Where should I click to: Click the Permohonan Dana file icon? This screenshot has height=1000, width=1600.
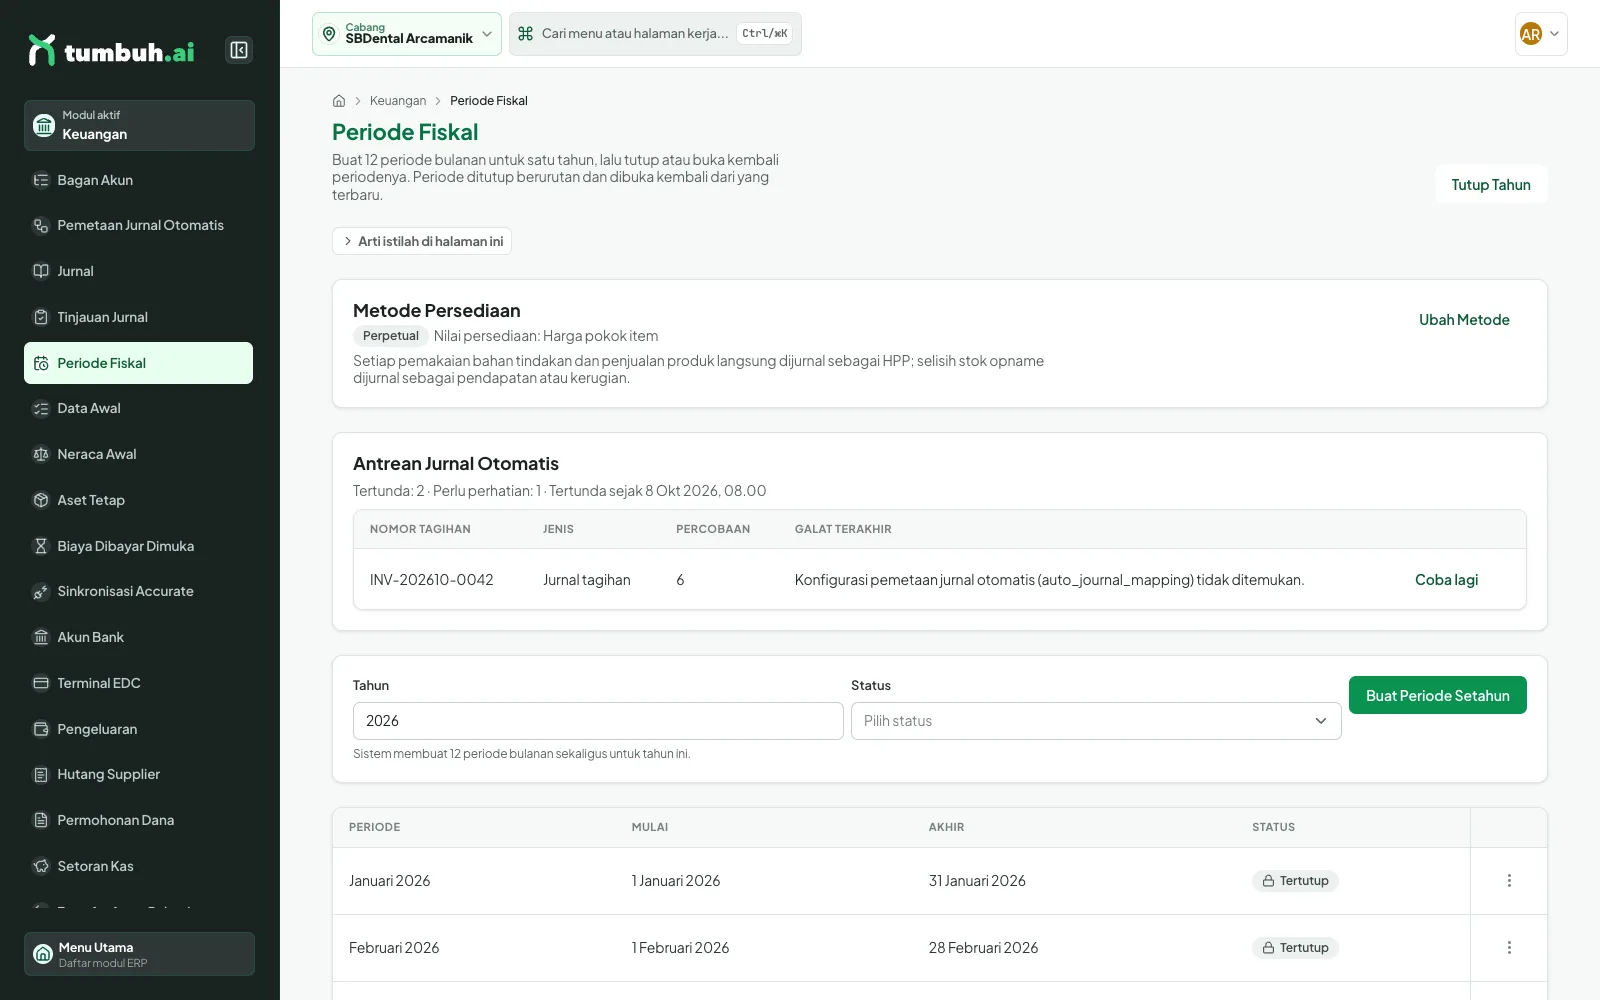pos(41,820)
